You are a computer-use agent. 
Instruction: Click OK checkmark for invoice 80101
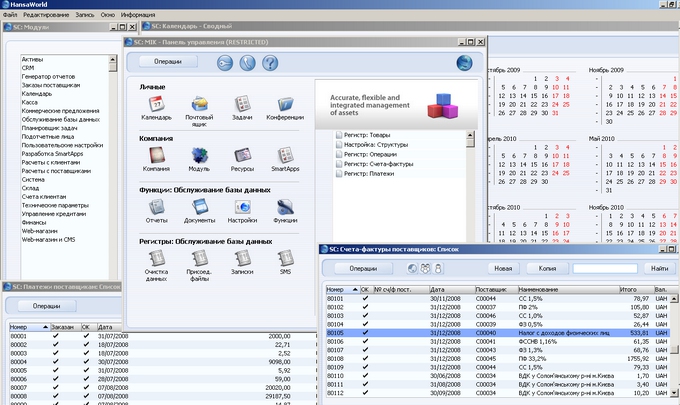pyautogui.click(x=365, y=298)
